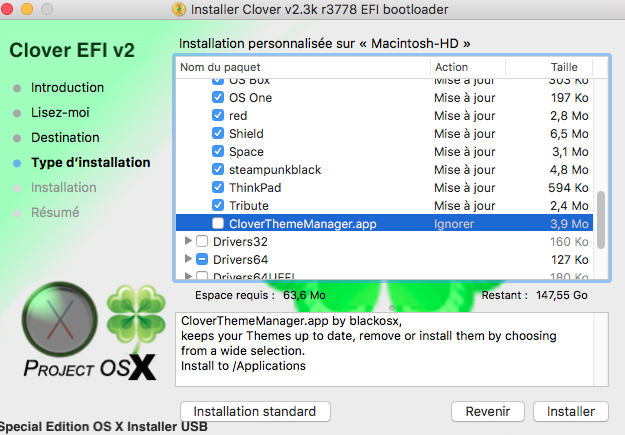Click the Taille column header
The width and height of the screenshot is (625, 435).
click(549, 67)
